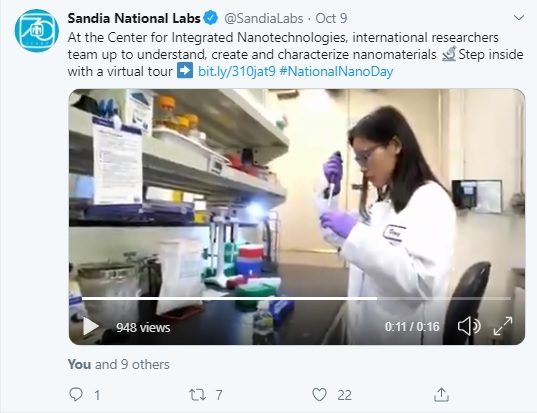Open the @SandiaLabs handle
537x413 pixels.
[x=263, y=18]
